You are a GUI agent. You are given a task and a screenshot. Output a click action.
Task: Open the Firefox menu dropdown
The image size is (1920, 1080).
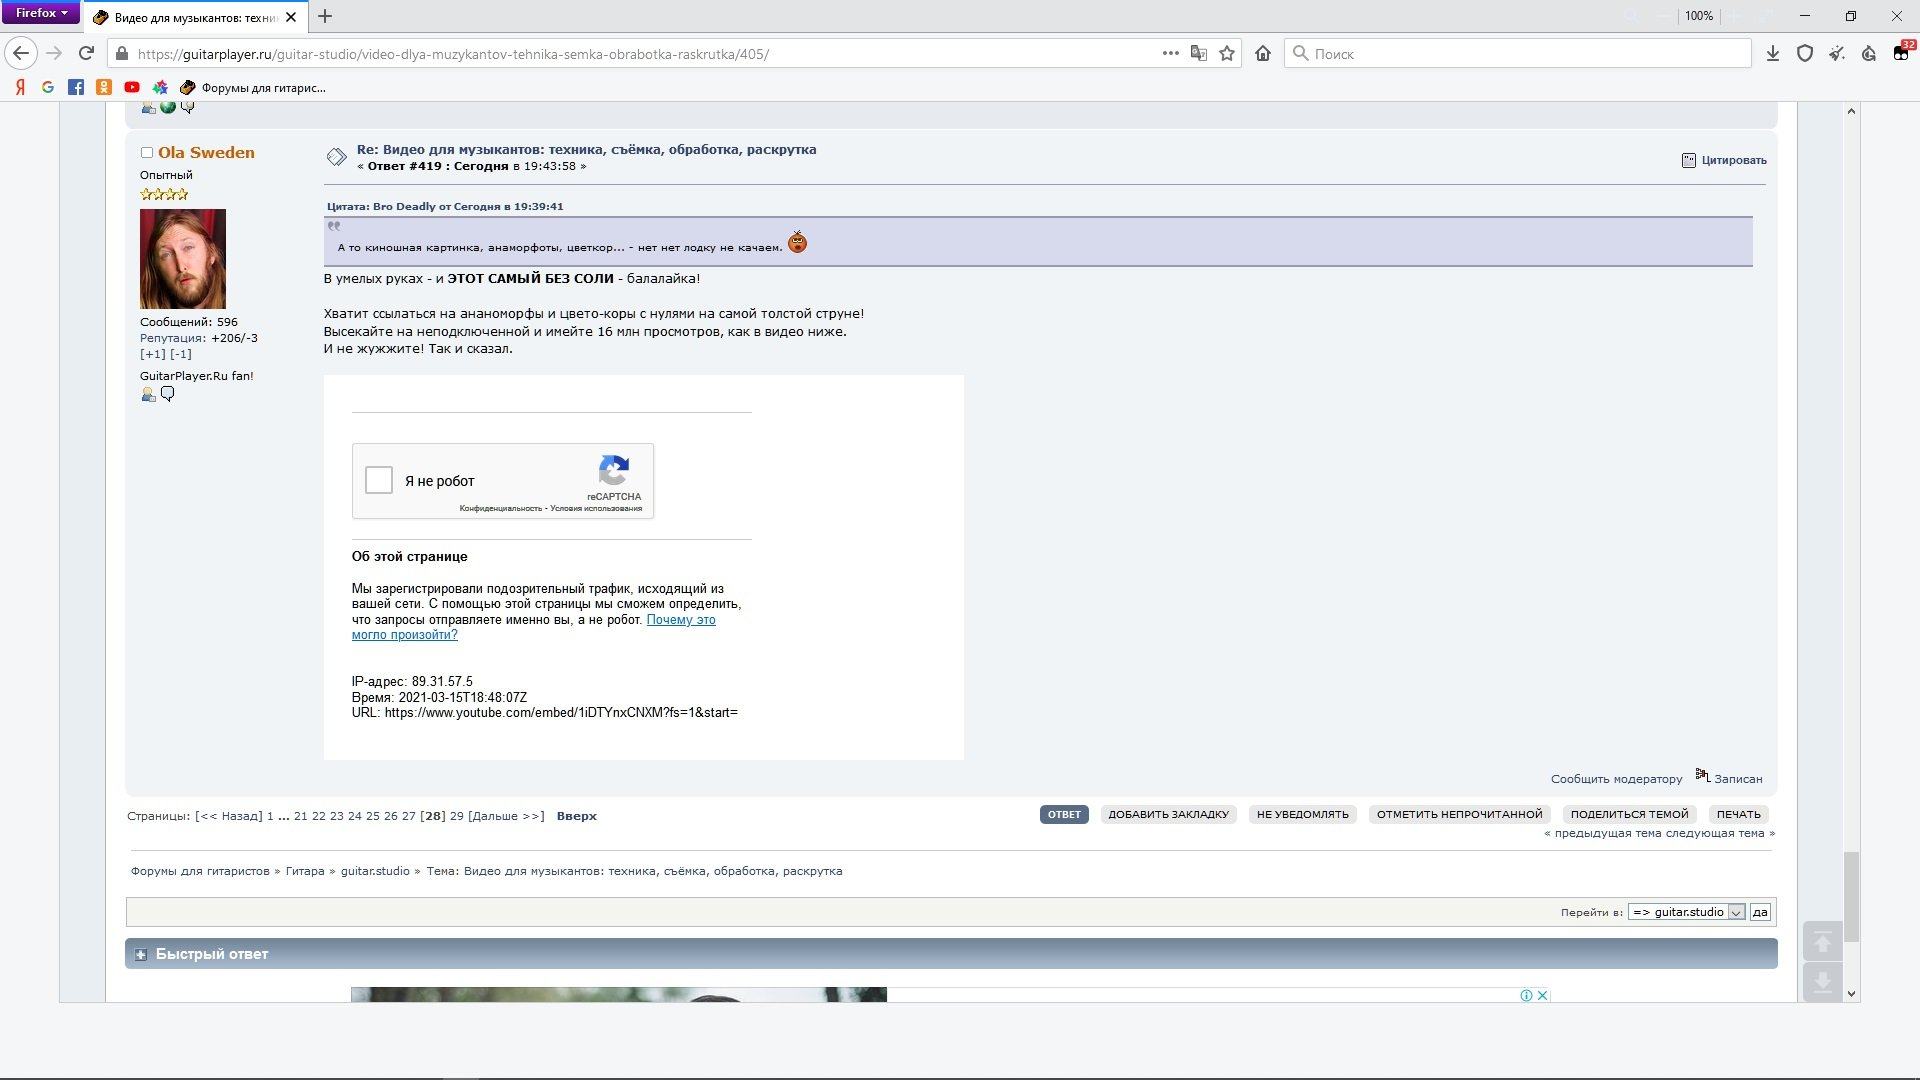41,13
